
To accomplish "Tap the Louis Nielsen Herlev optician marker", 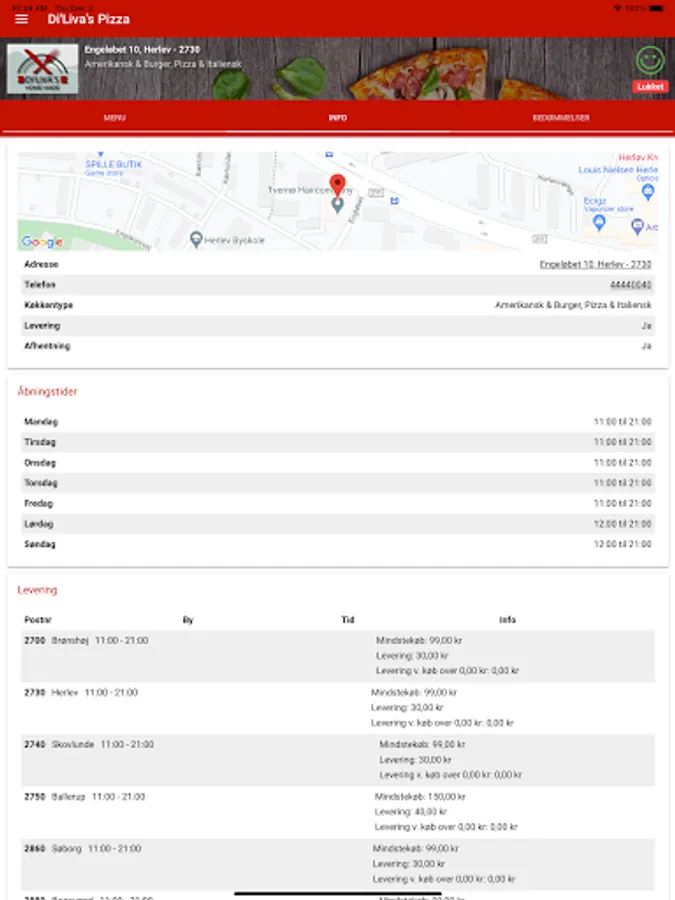I will point(648,192).
